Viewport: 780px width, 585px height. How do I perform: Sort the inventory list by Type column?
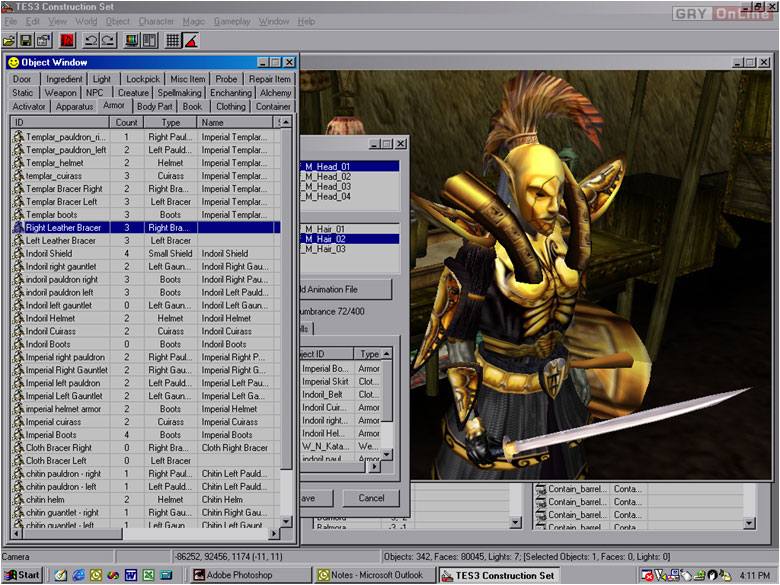click(x=369, y=354)
